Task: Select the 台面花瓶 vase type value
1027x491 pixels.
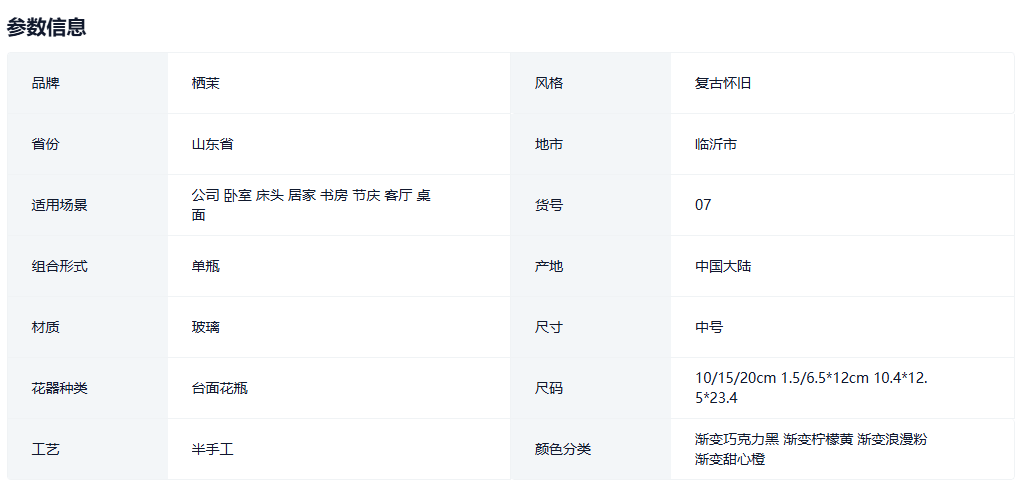Action: (x=219, y=388)
